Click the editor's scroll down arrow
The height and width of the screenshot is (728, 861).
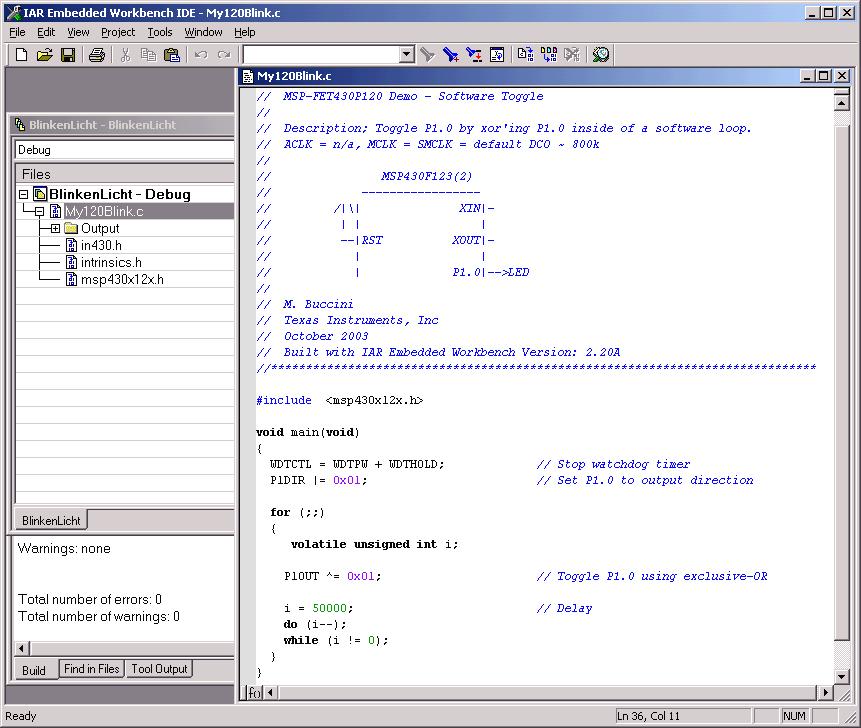[x=842, y=676]
